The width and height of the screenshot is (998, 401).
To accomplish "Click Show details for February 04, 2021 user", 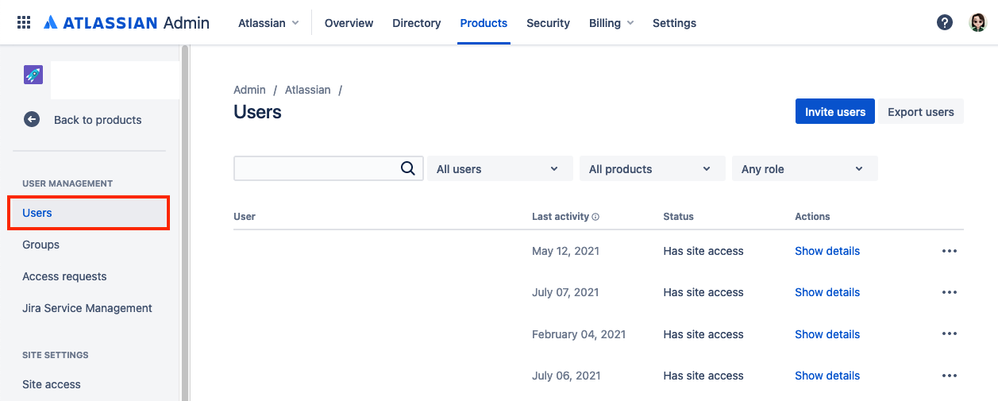I will point(827,335).
